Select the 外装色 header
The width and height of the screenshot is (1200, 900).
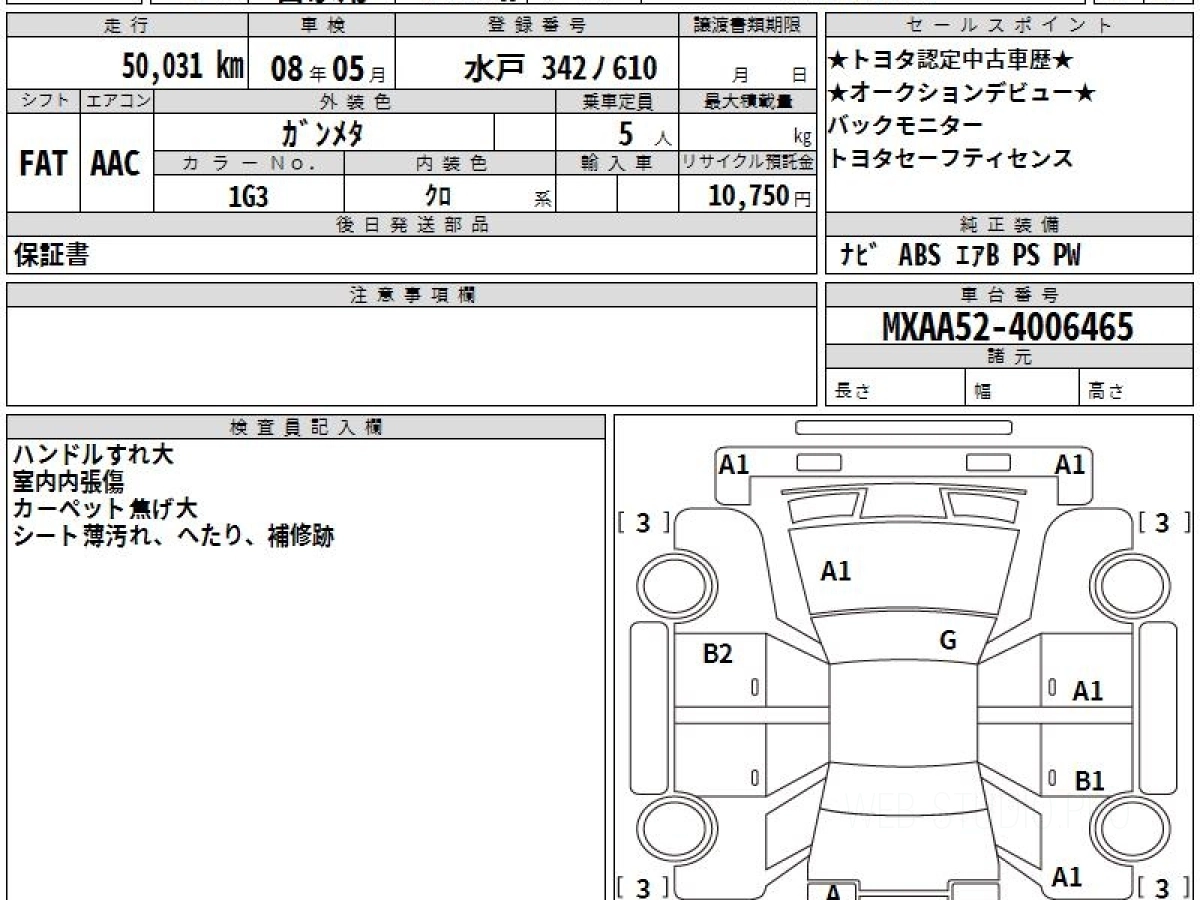(355, 101)
